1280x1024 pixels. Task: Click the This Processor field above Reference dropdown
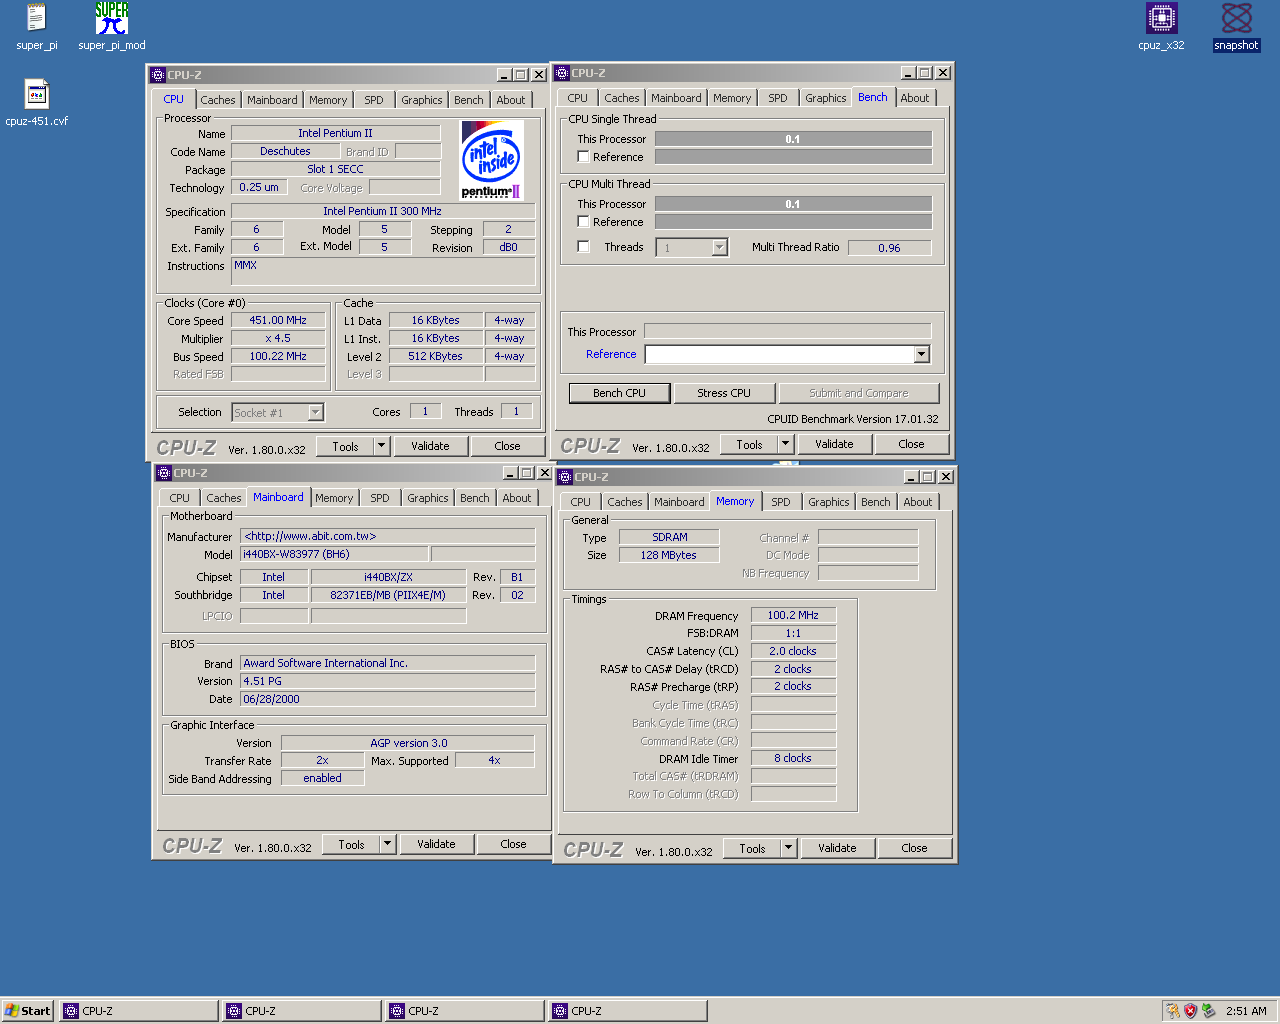787,331
